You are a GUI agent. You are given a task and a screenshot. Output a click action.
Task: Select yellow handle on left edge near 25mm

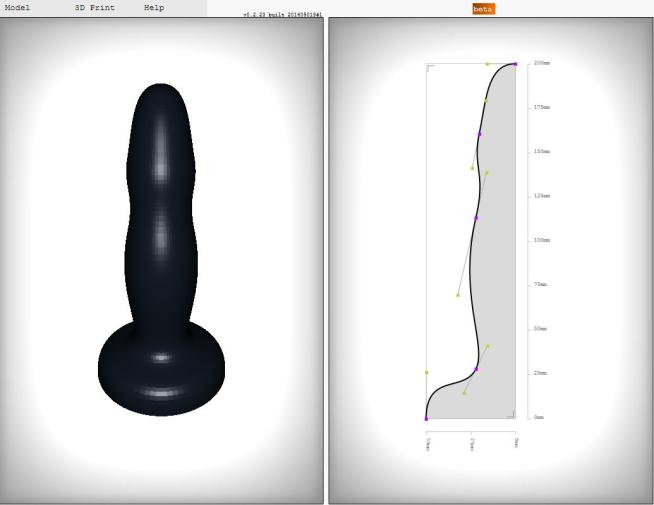426,372
